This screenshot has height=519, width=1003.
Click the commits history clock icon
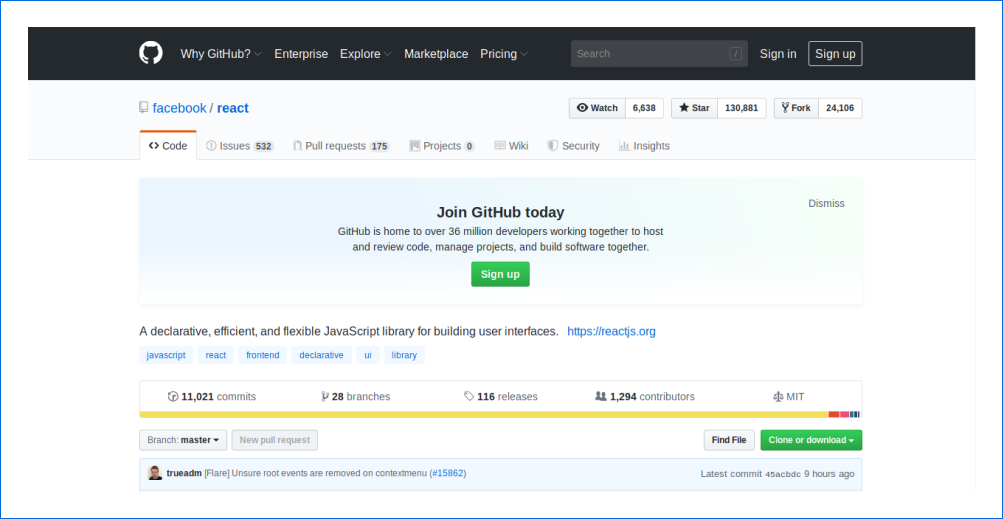click(173, 397)
